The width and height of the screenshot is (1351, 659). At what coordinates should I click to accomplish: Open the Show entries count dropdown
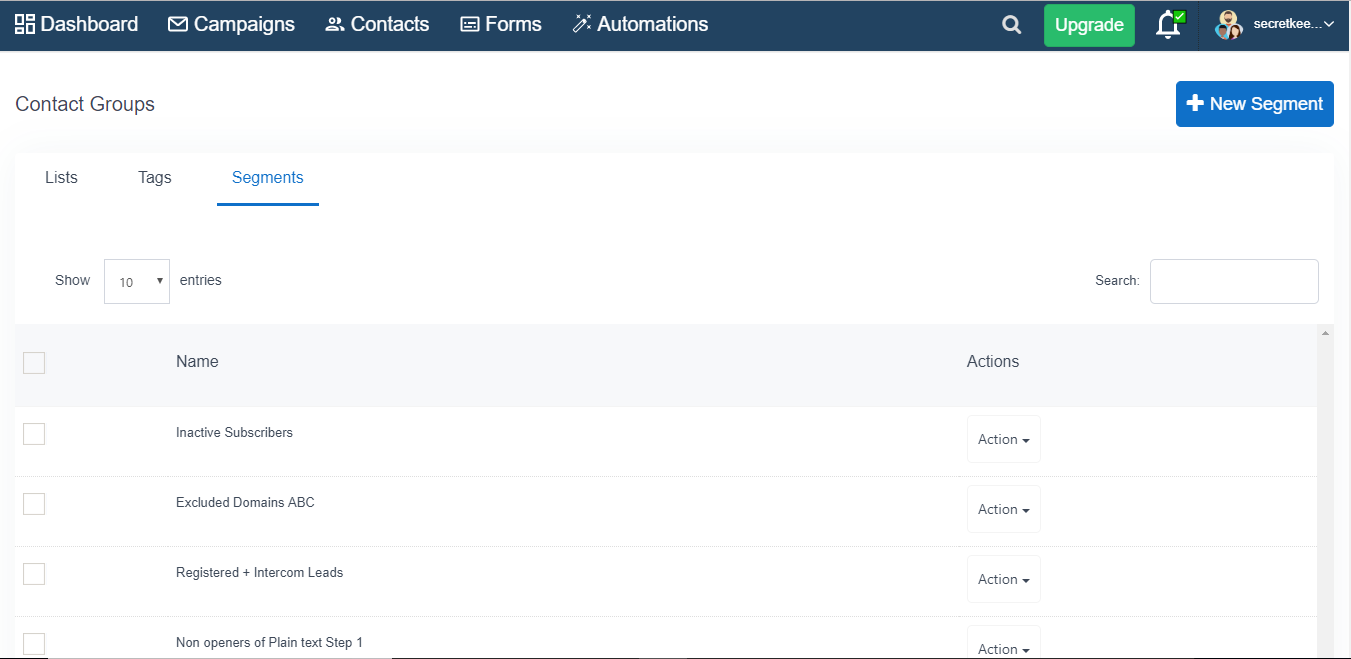[137, 281]
